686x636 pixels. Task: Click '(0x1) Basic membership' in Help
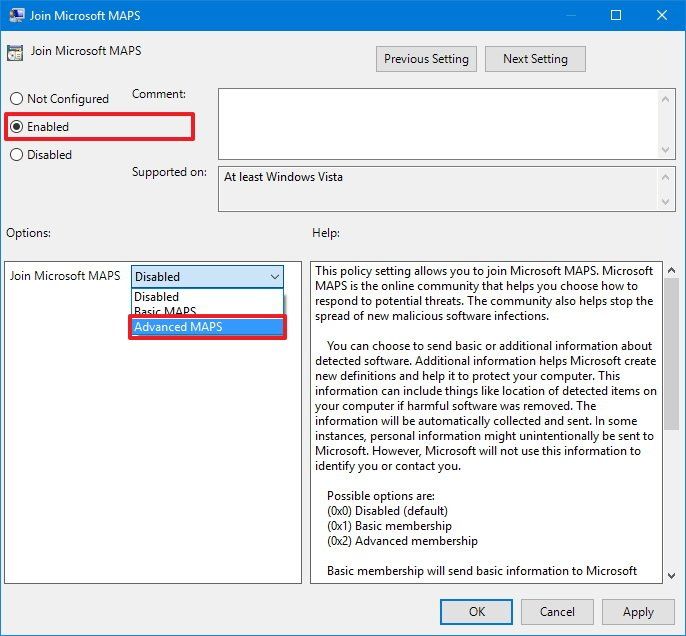pyautogui.click(x=389, y=526)
